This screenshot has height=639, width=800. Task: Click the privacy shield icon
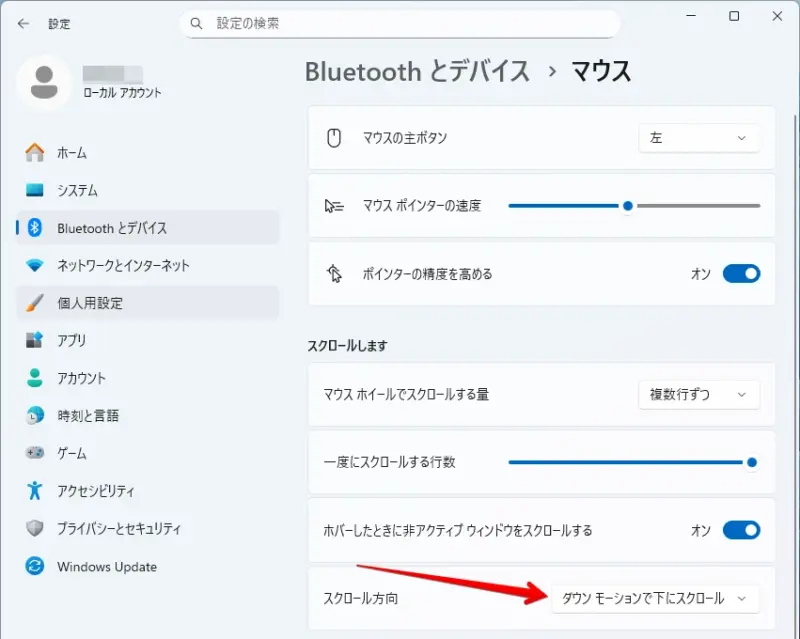pos(35,528)
